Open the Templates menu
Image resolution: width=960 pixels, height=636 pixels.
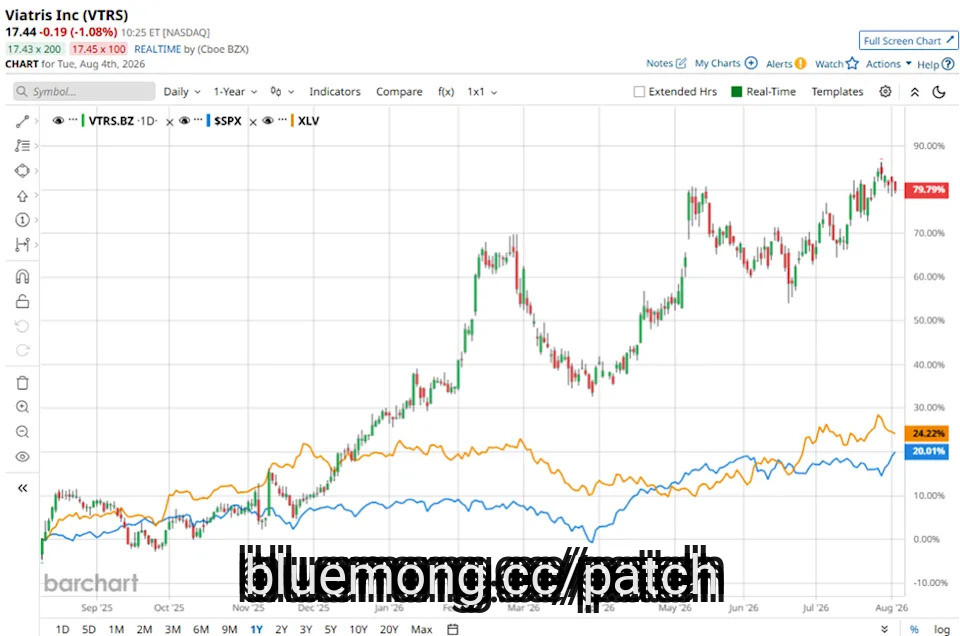[838, 92]
